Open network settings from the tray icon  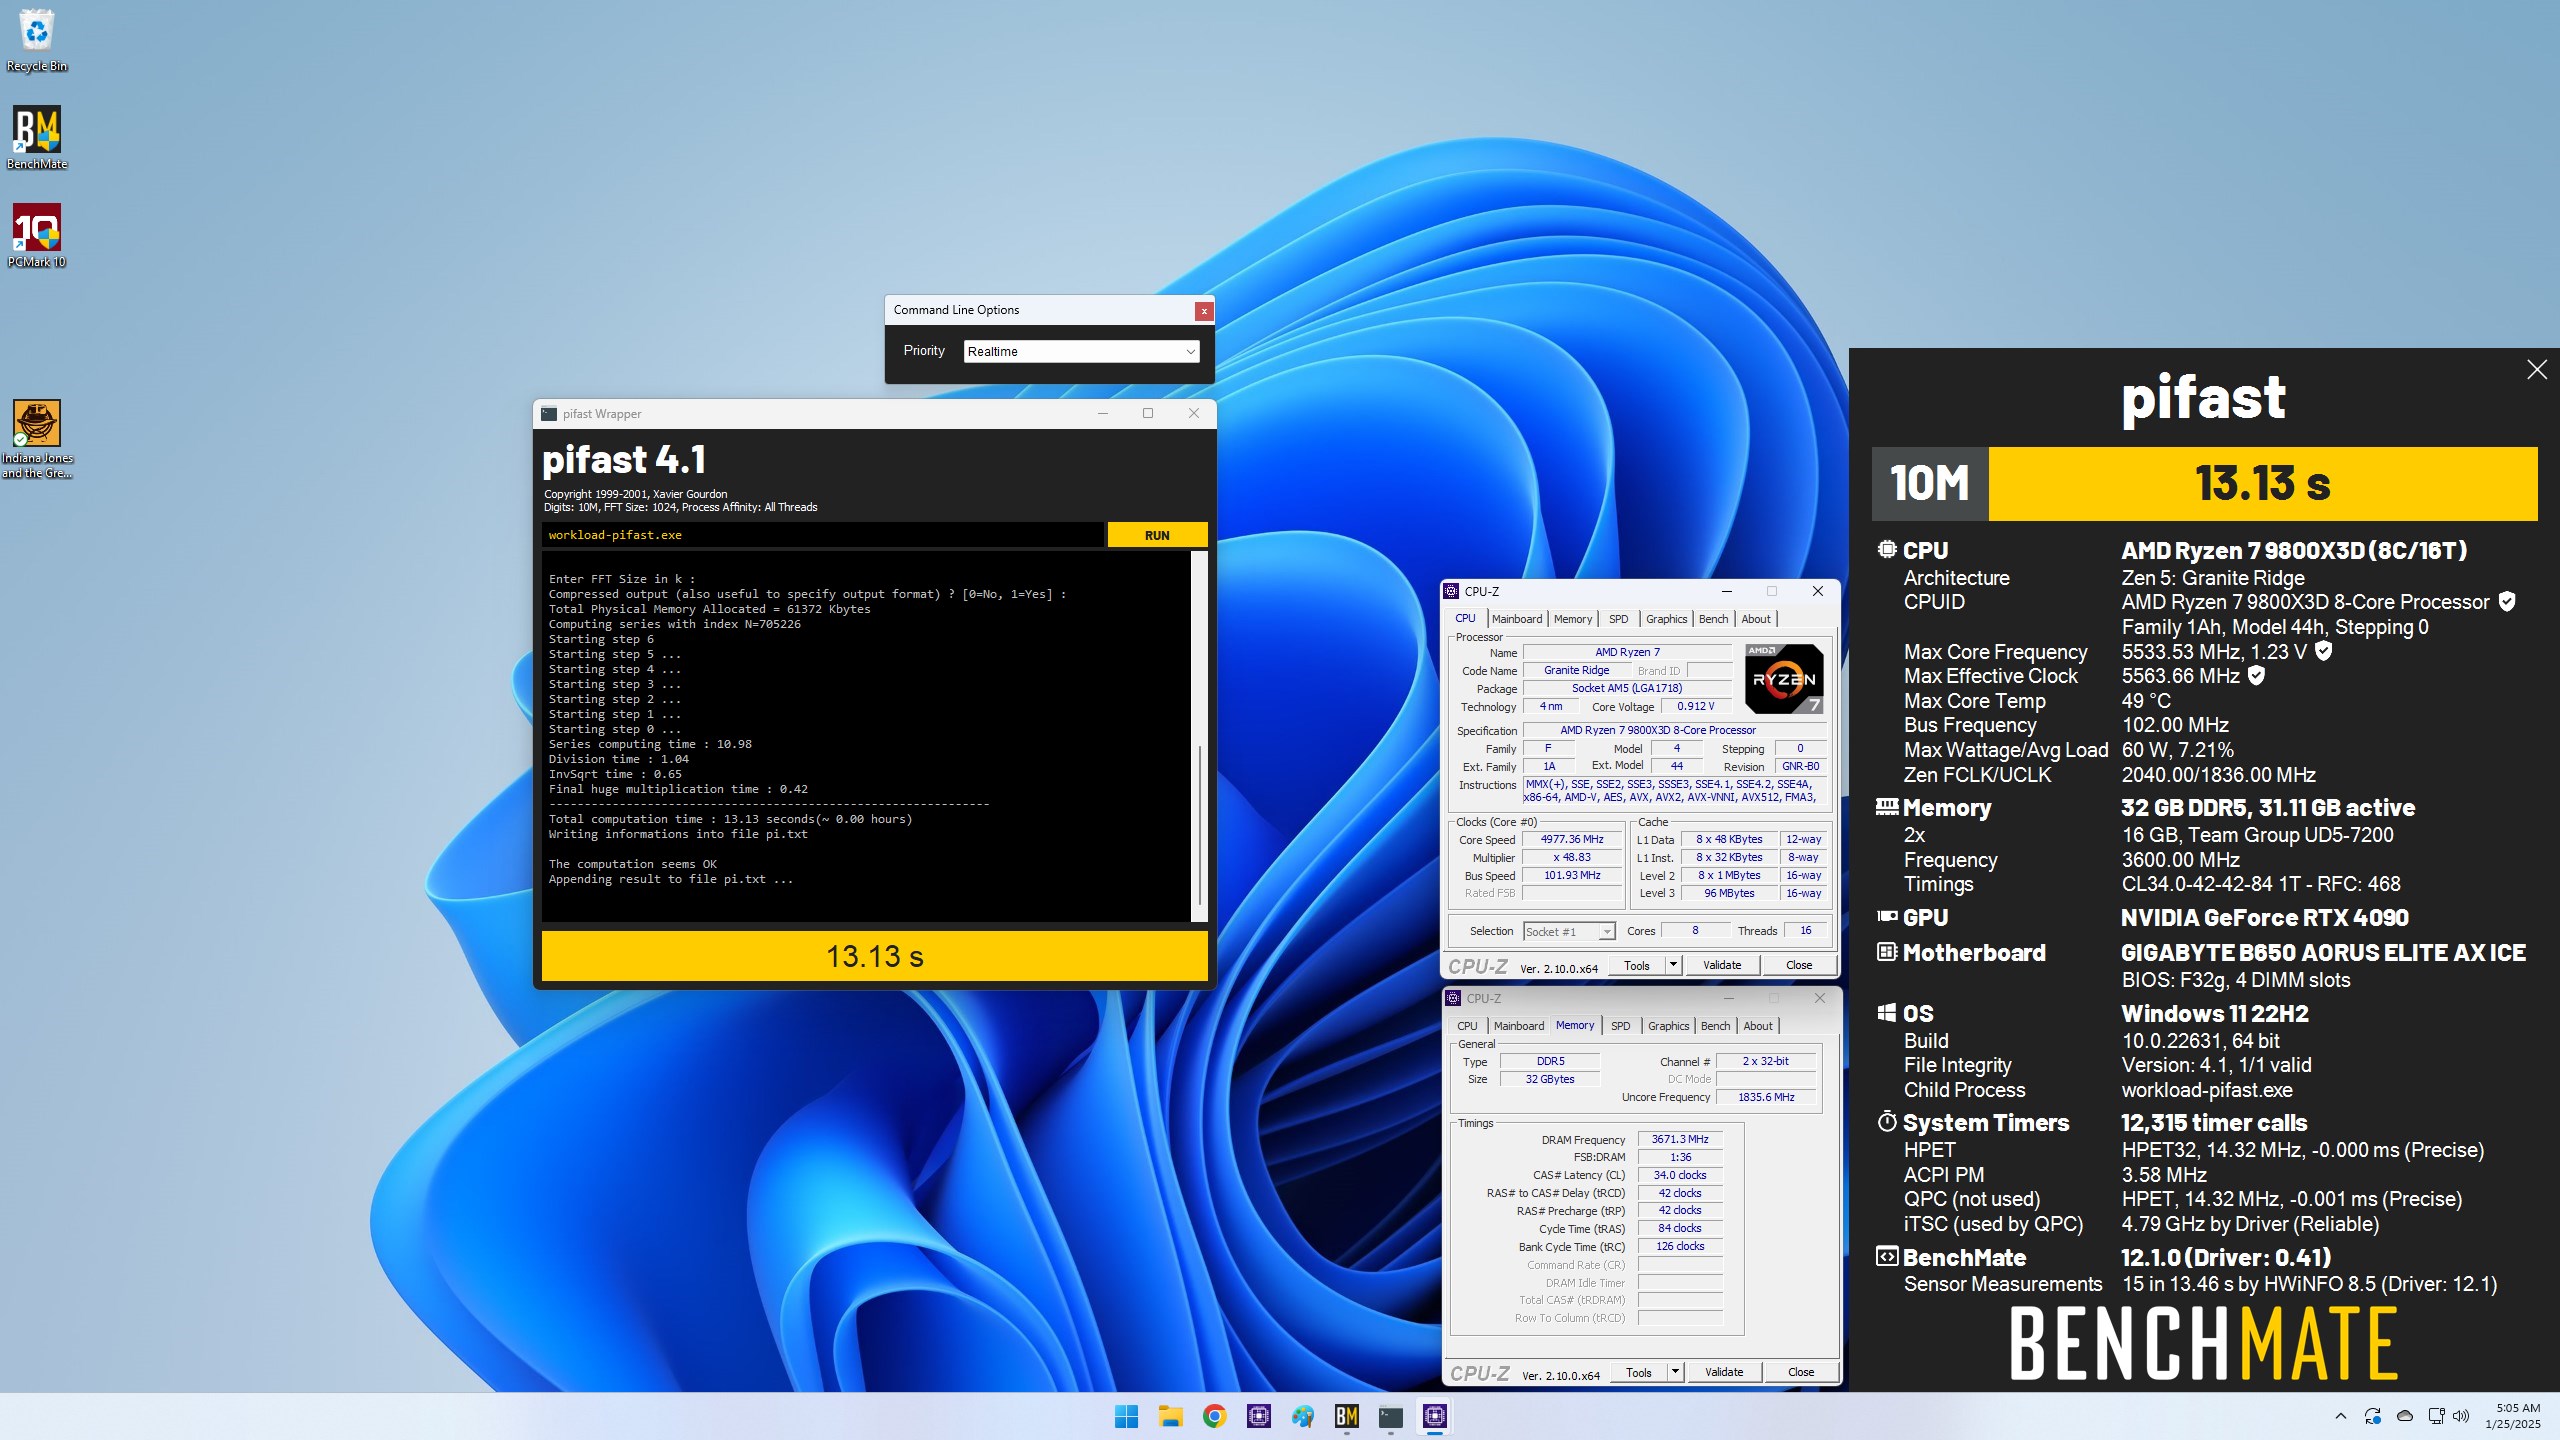click(2436, 1416)
